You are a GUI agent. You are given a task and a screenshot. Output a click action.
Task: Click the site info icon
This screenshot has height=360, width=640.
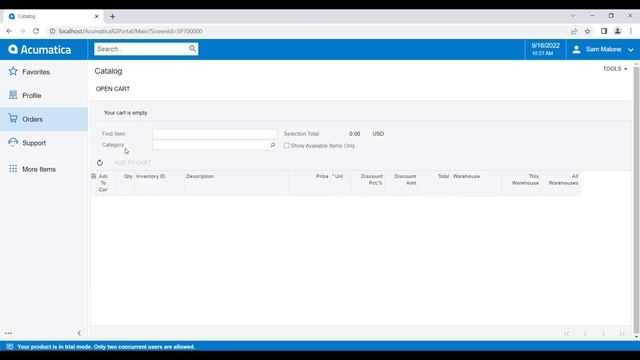click(52, 31)
